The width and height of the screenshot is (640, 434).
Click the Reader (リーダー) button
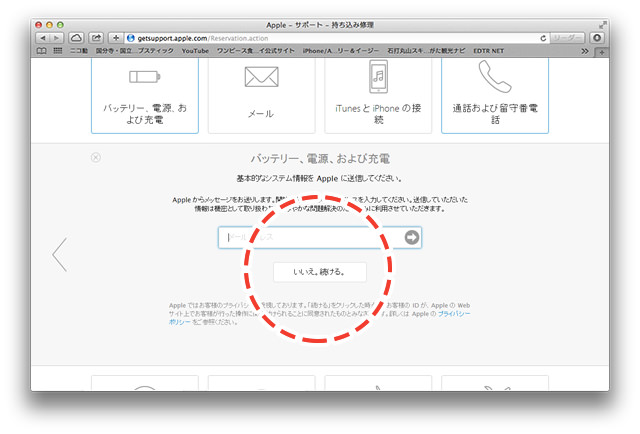click(x=567, y=38)
